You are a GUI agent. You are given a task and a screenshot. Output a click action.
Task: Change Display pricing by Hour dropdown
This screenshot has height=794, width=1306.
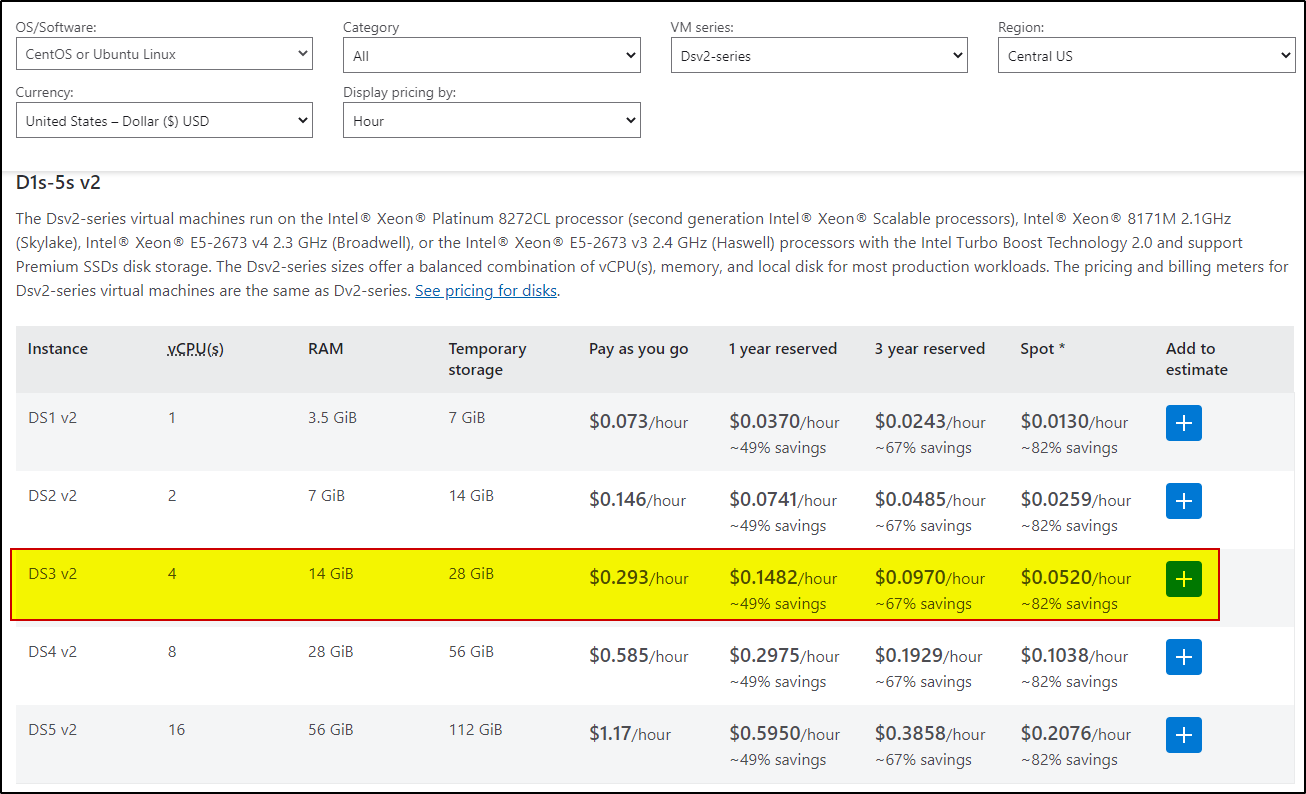(x=491, y=121)
